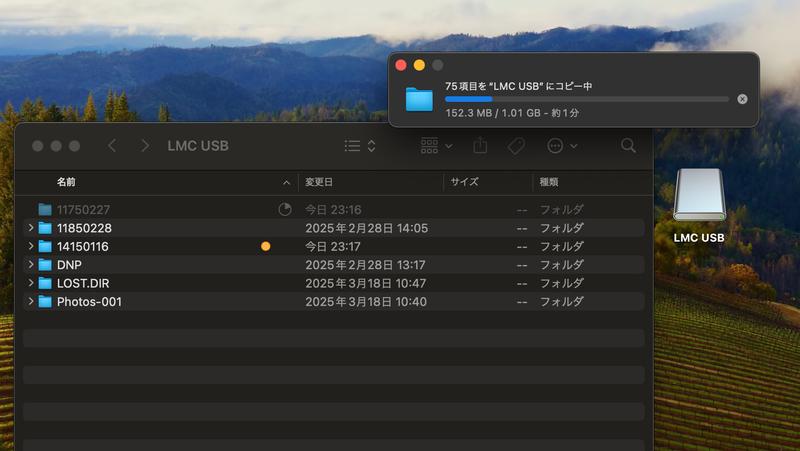
Task: Open the list view switcher in toolbar
Action: coord(360,146)
